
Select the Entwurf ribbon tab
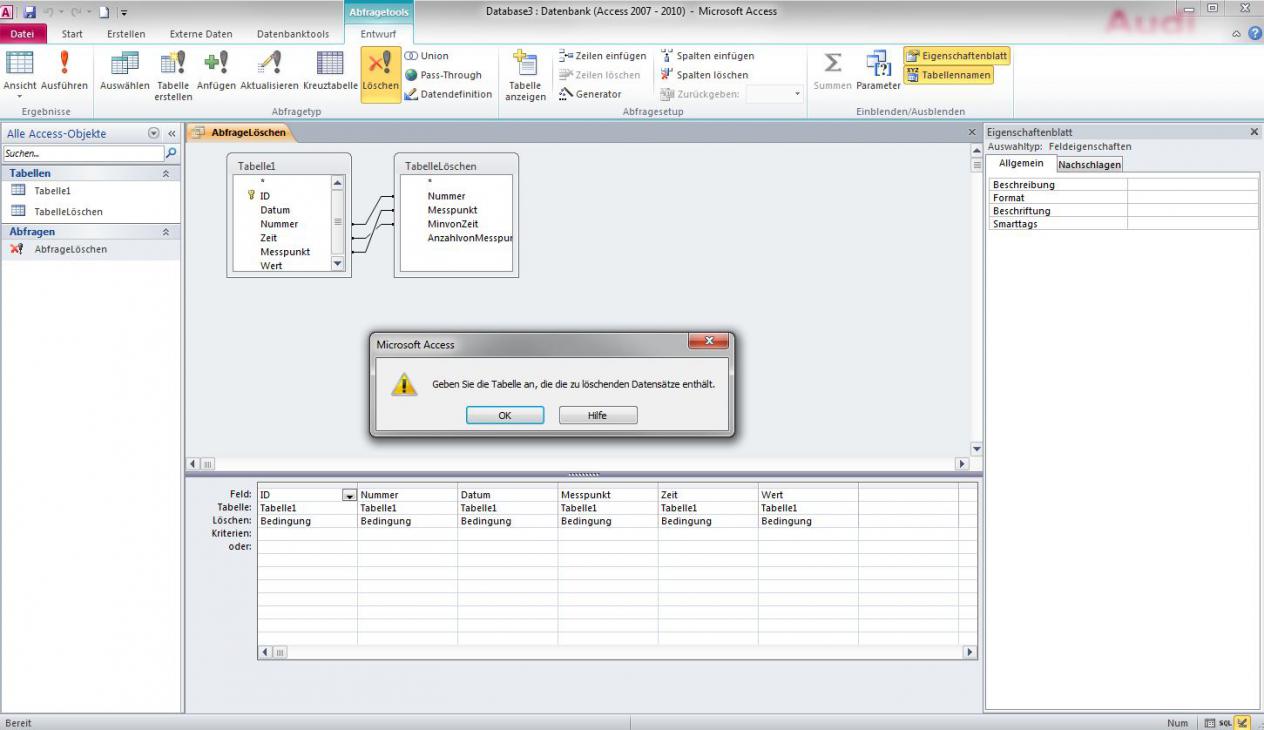(378, 34)
